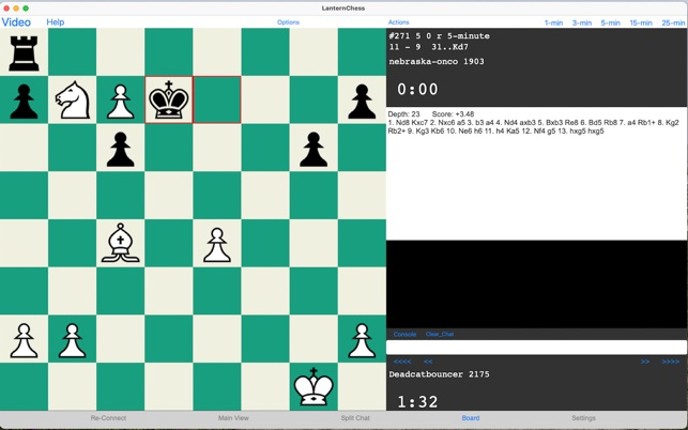Focus the chat input field

coord(536,347)
